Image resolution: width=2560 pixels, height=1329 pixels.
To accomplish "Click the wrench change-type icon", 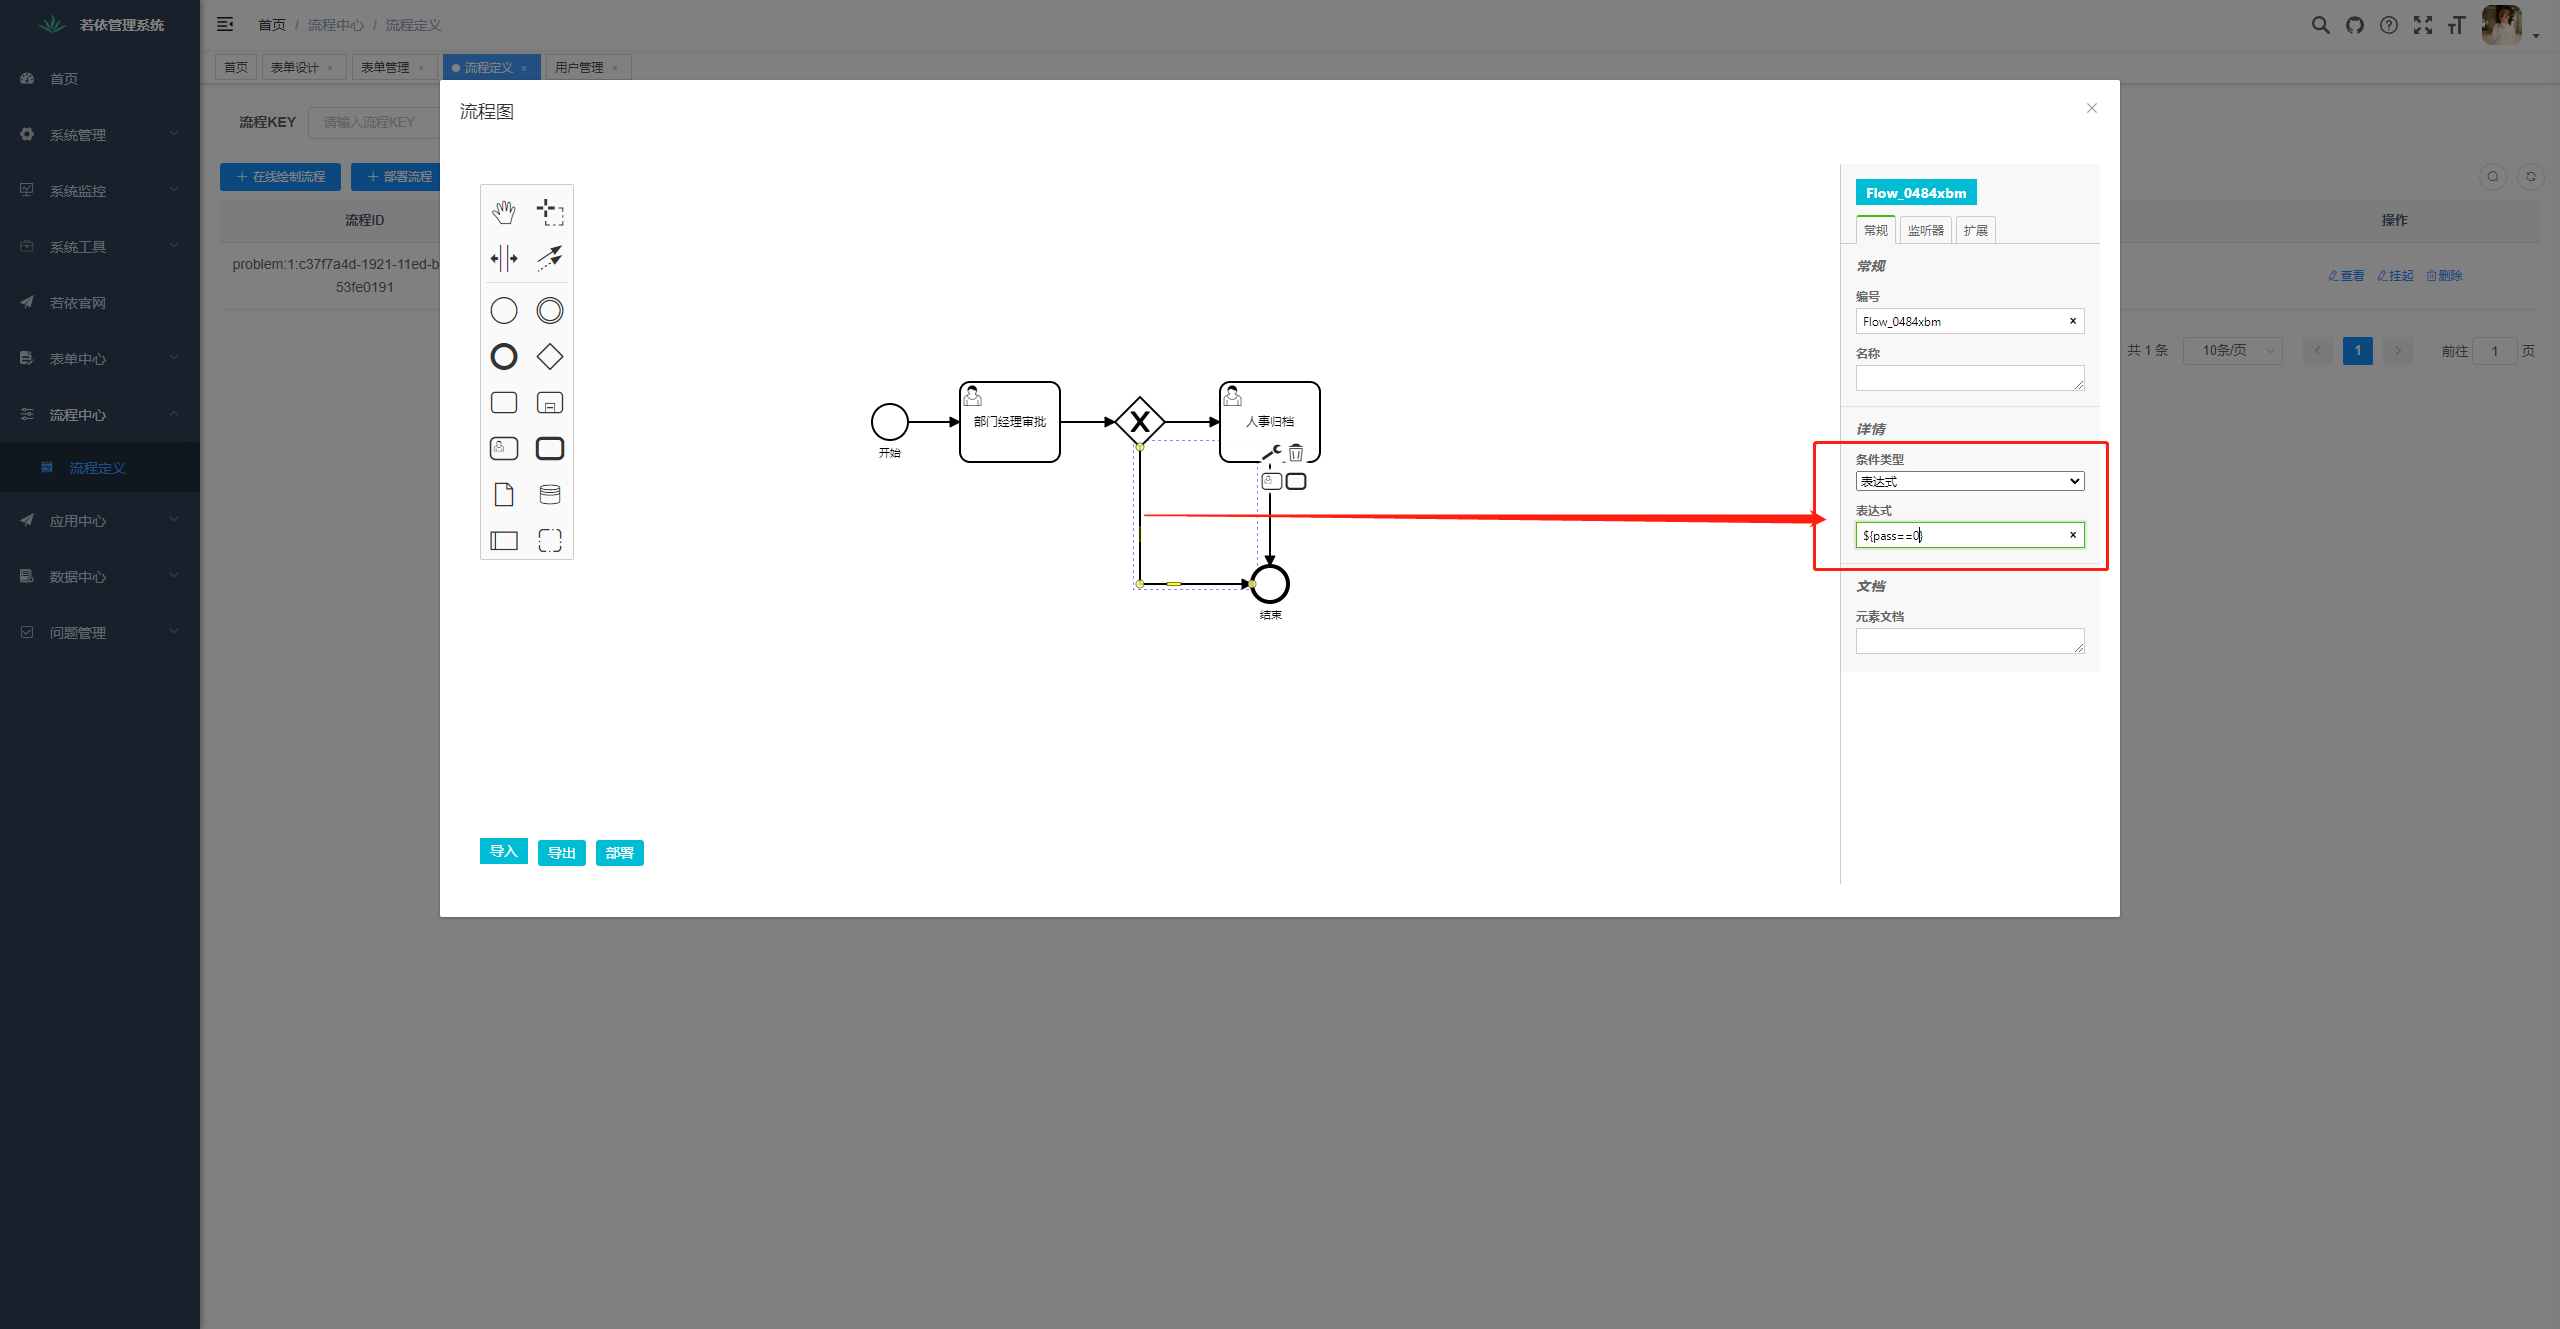I will pyautogui.click(x=1272, y=453).
